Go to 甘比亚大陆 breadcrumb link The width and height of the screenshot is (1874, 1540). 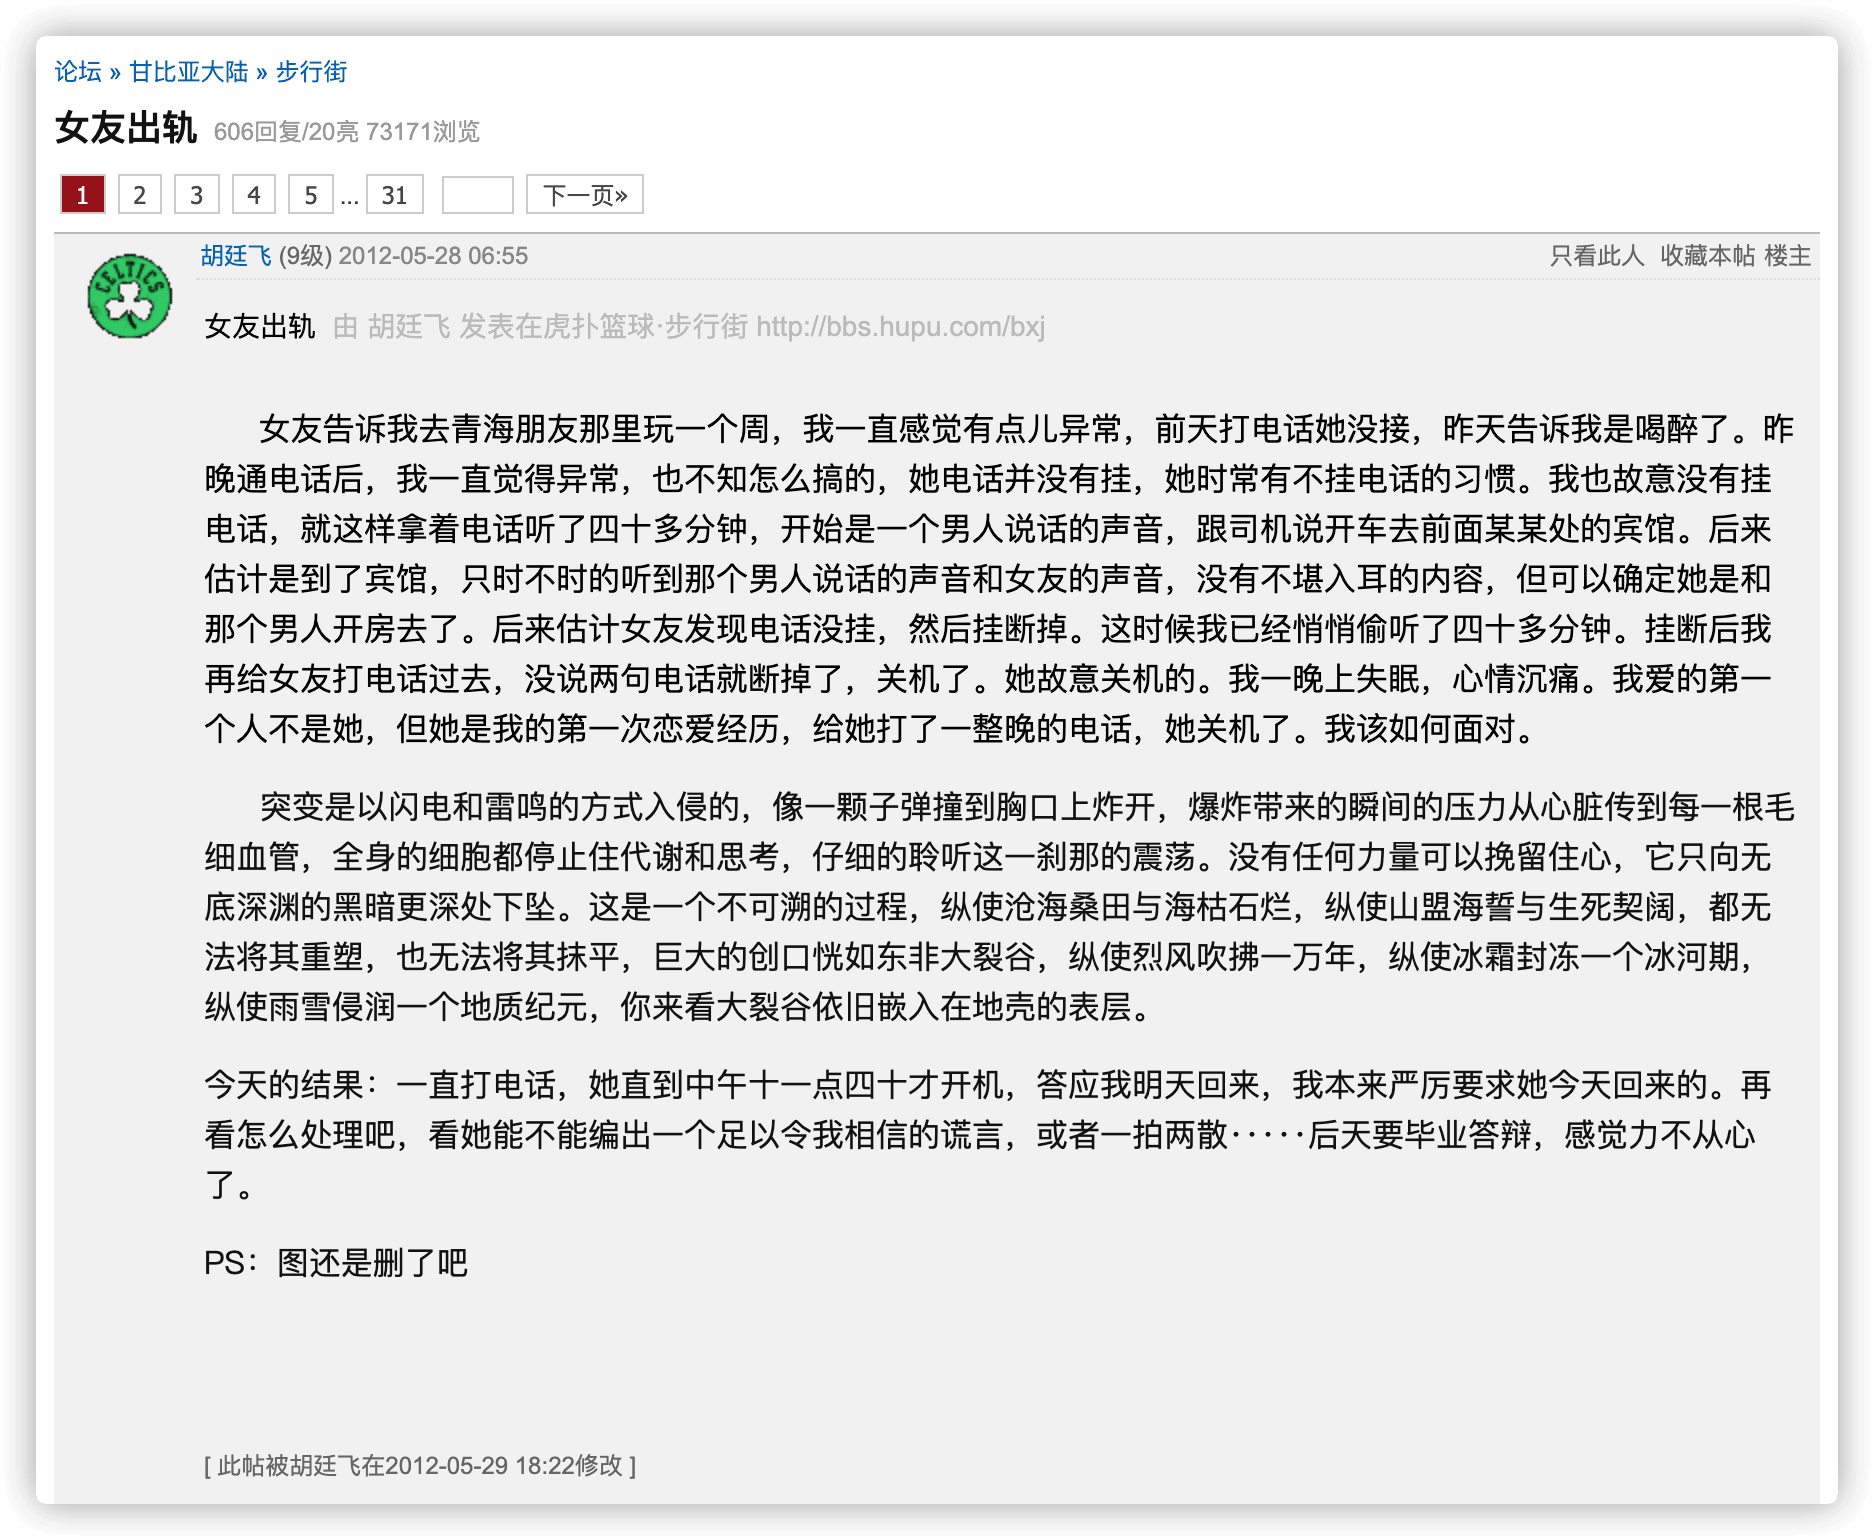(x=189, y=72)
